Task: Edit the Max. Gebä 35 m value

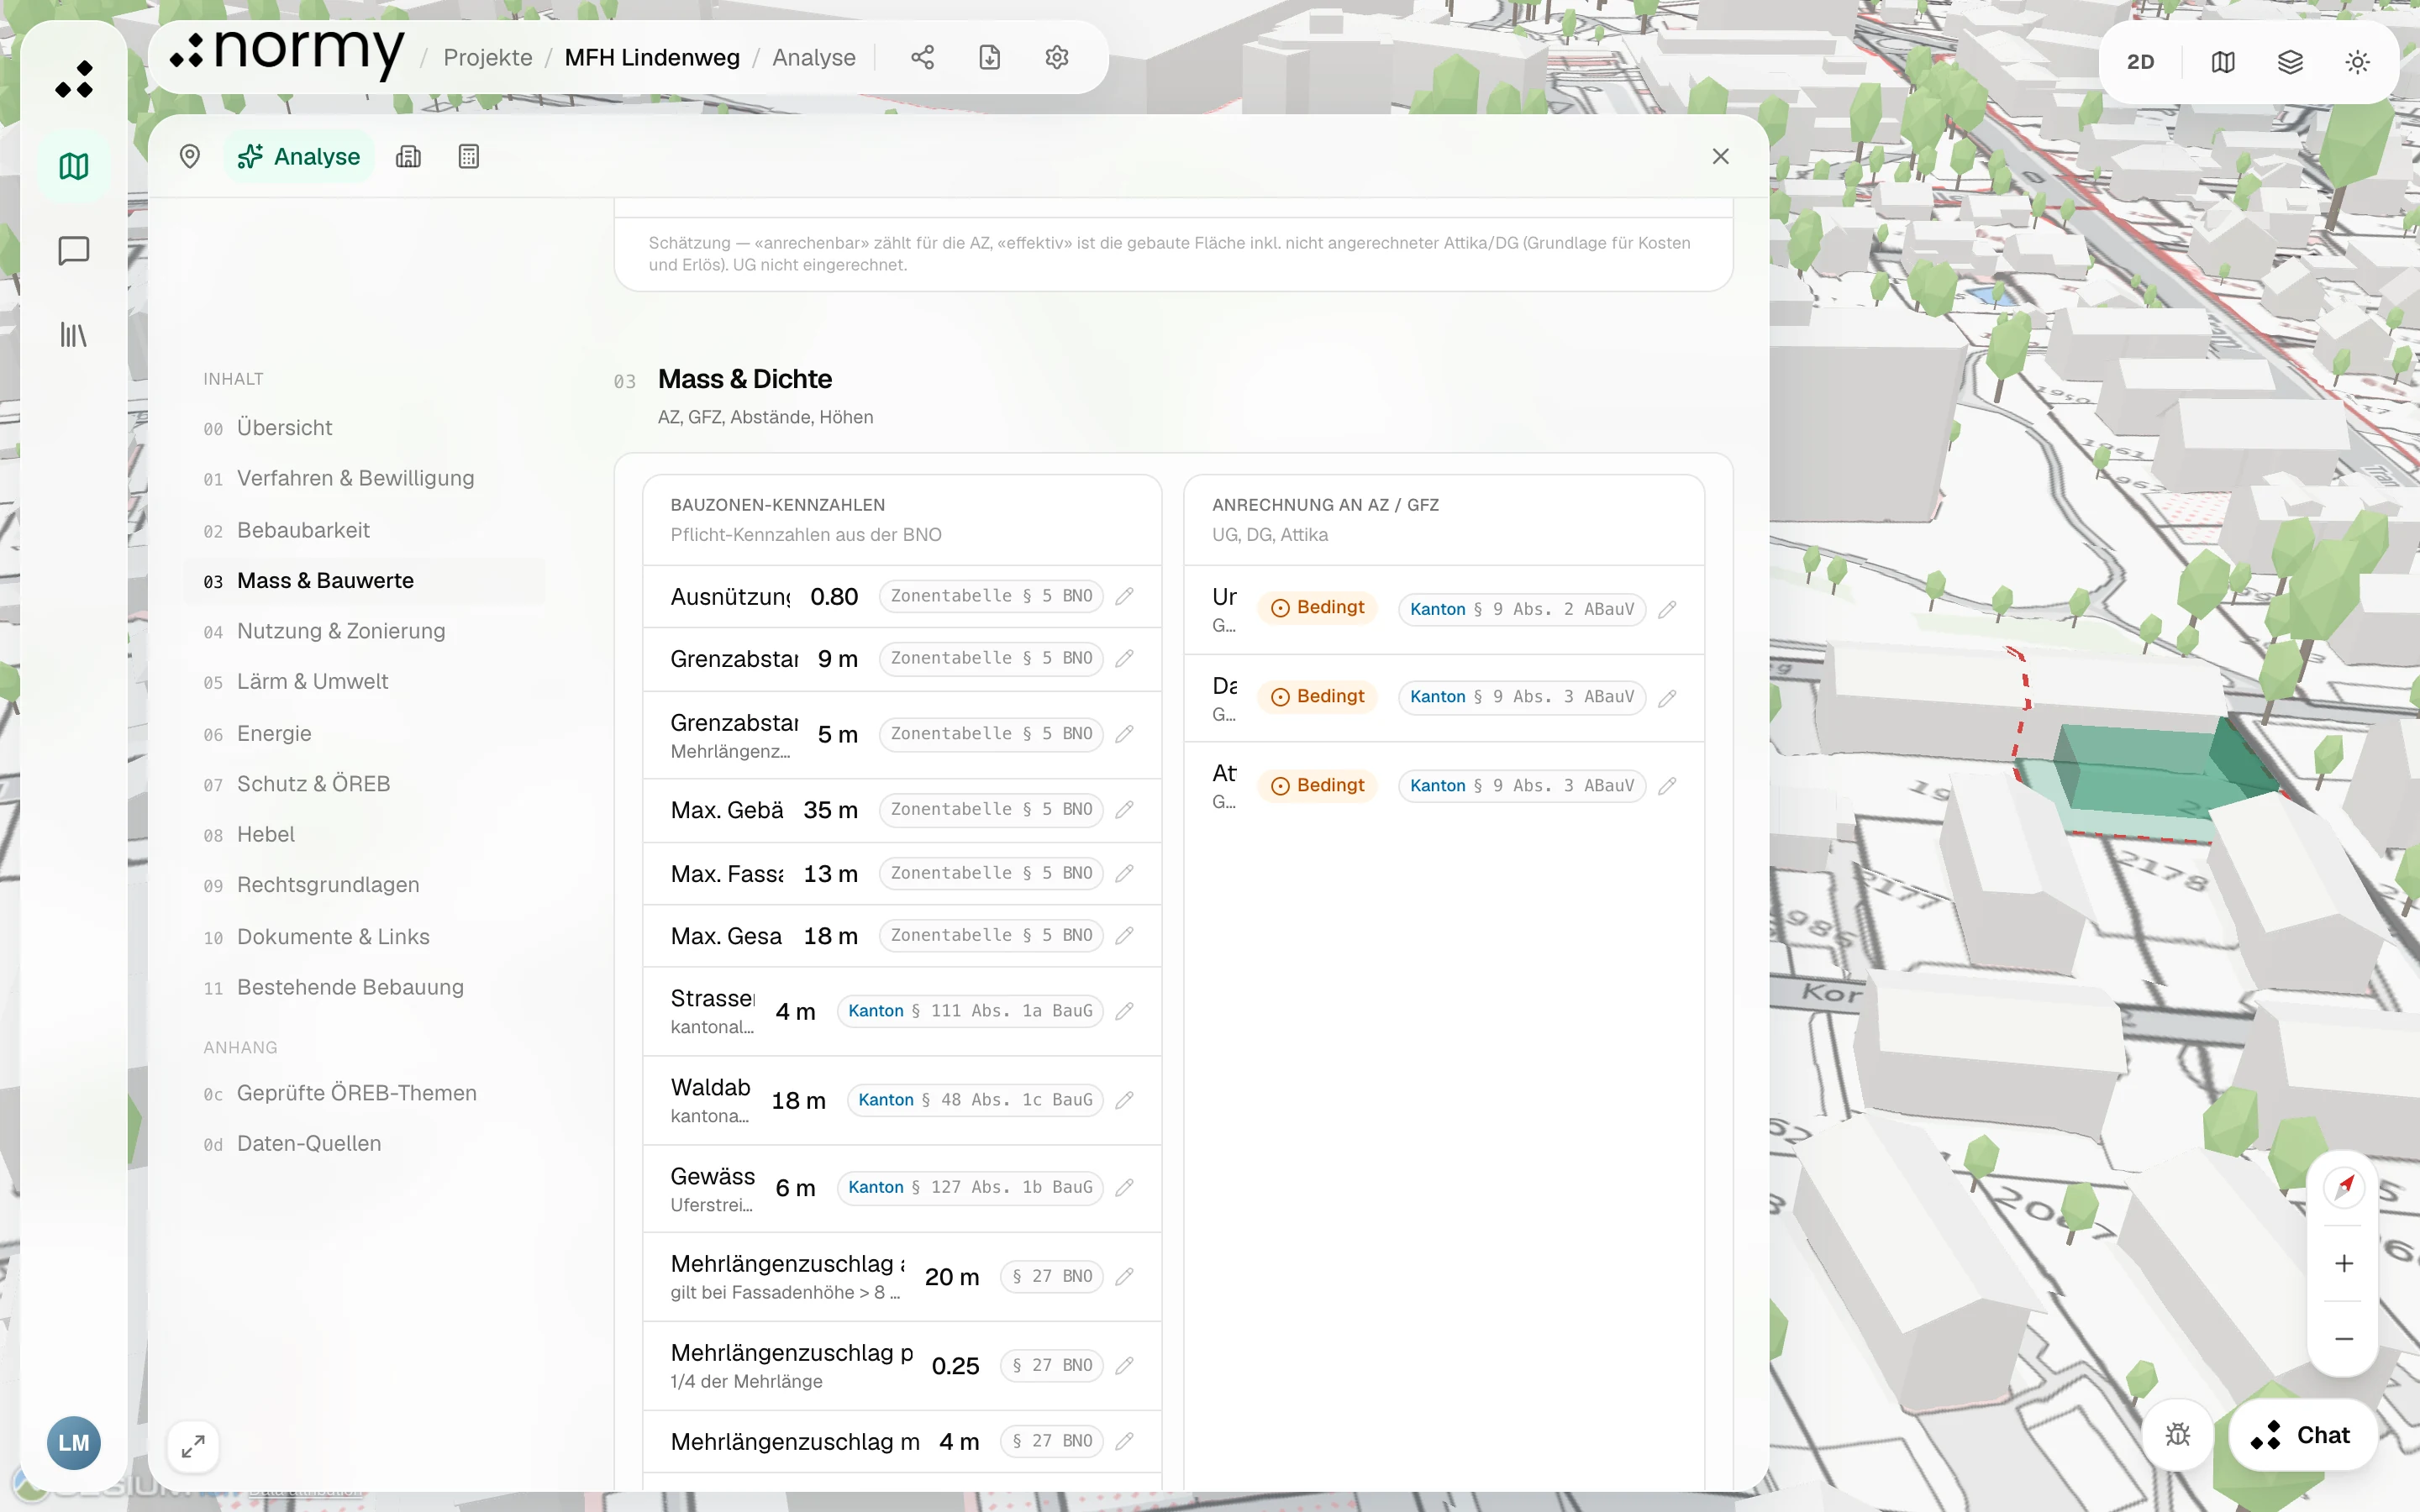Action: (x=1124, y=810)
